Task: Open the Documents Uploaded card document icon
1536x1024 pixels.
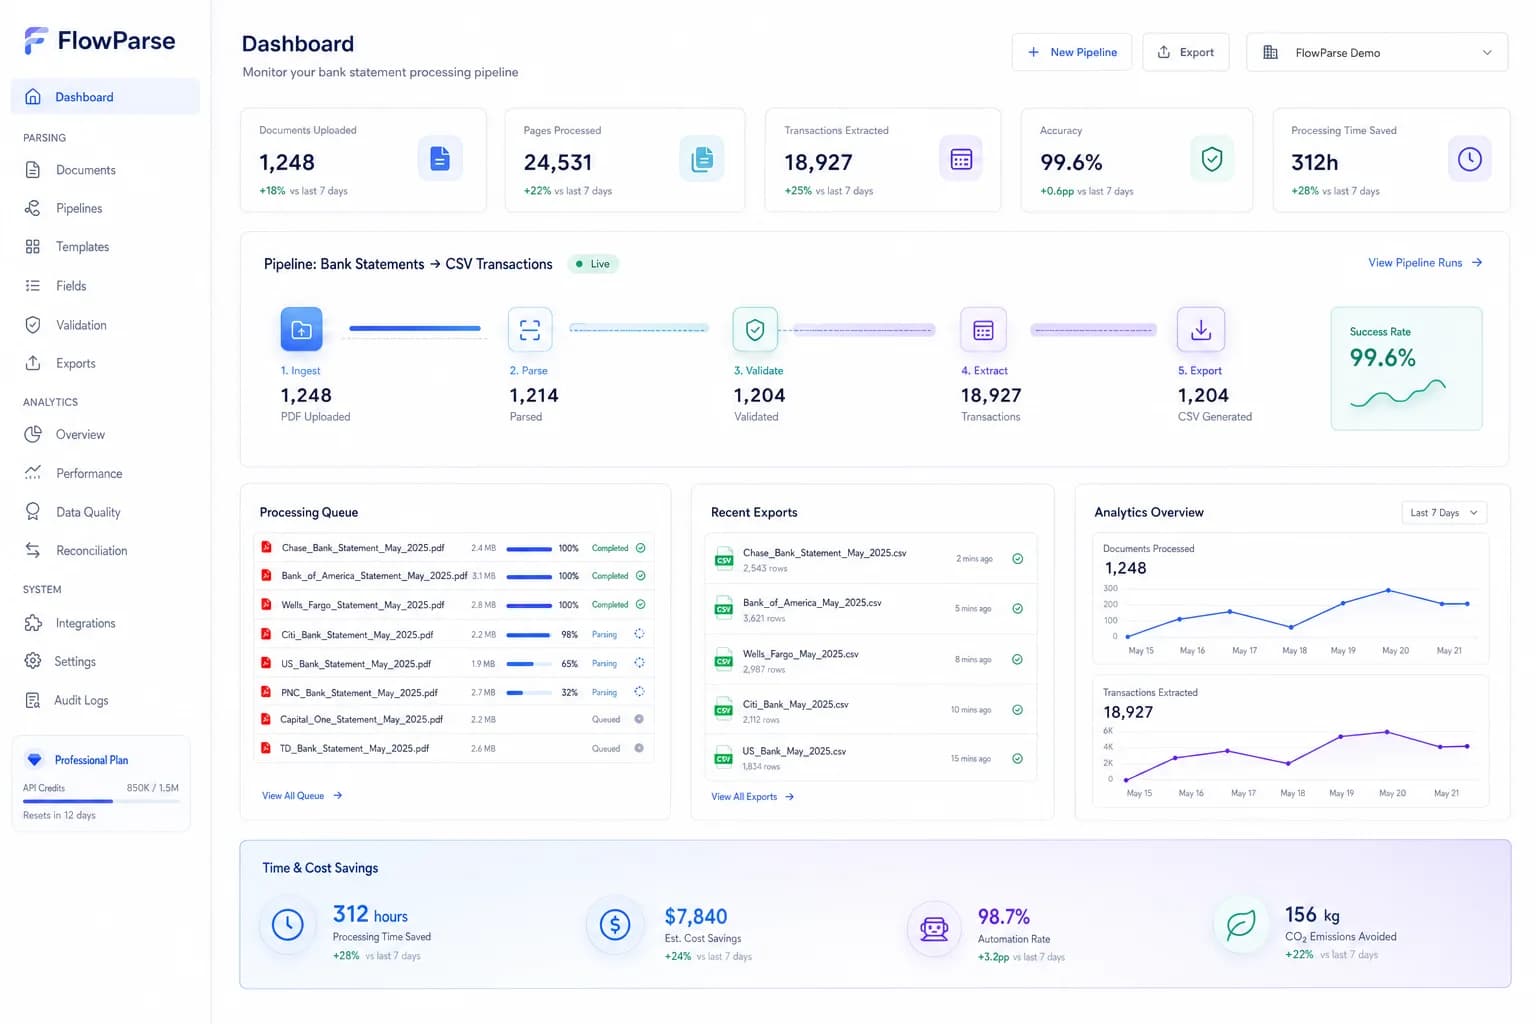Action: pos(440,159)
